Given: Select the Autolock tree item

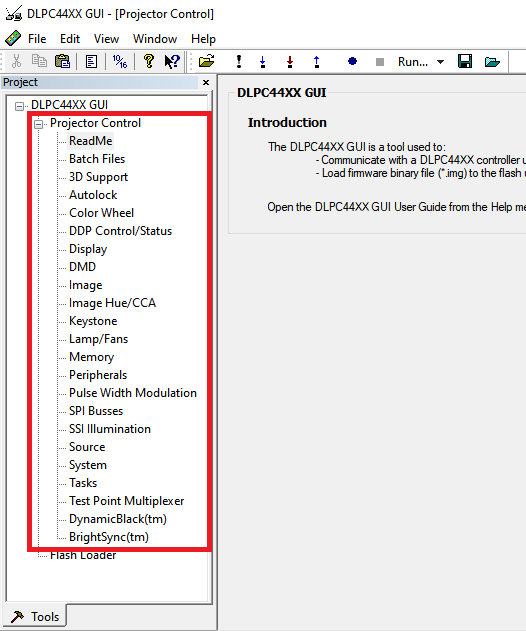Looking at the screenshot, I should [93, 195].
